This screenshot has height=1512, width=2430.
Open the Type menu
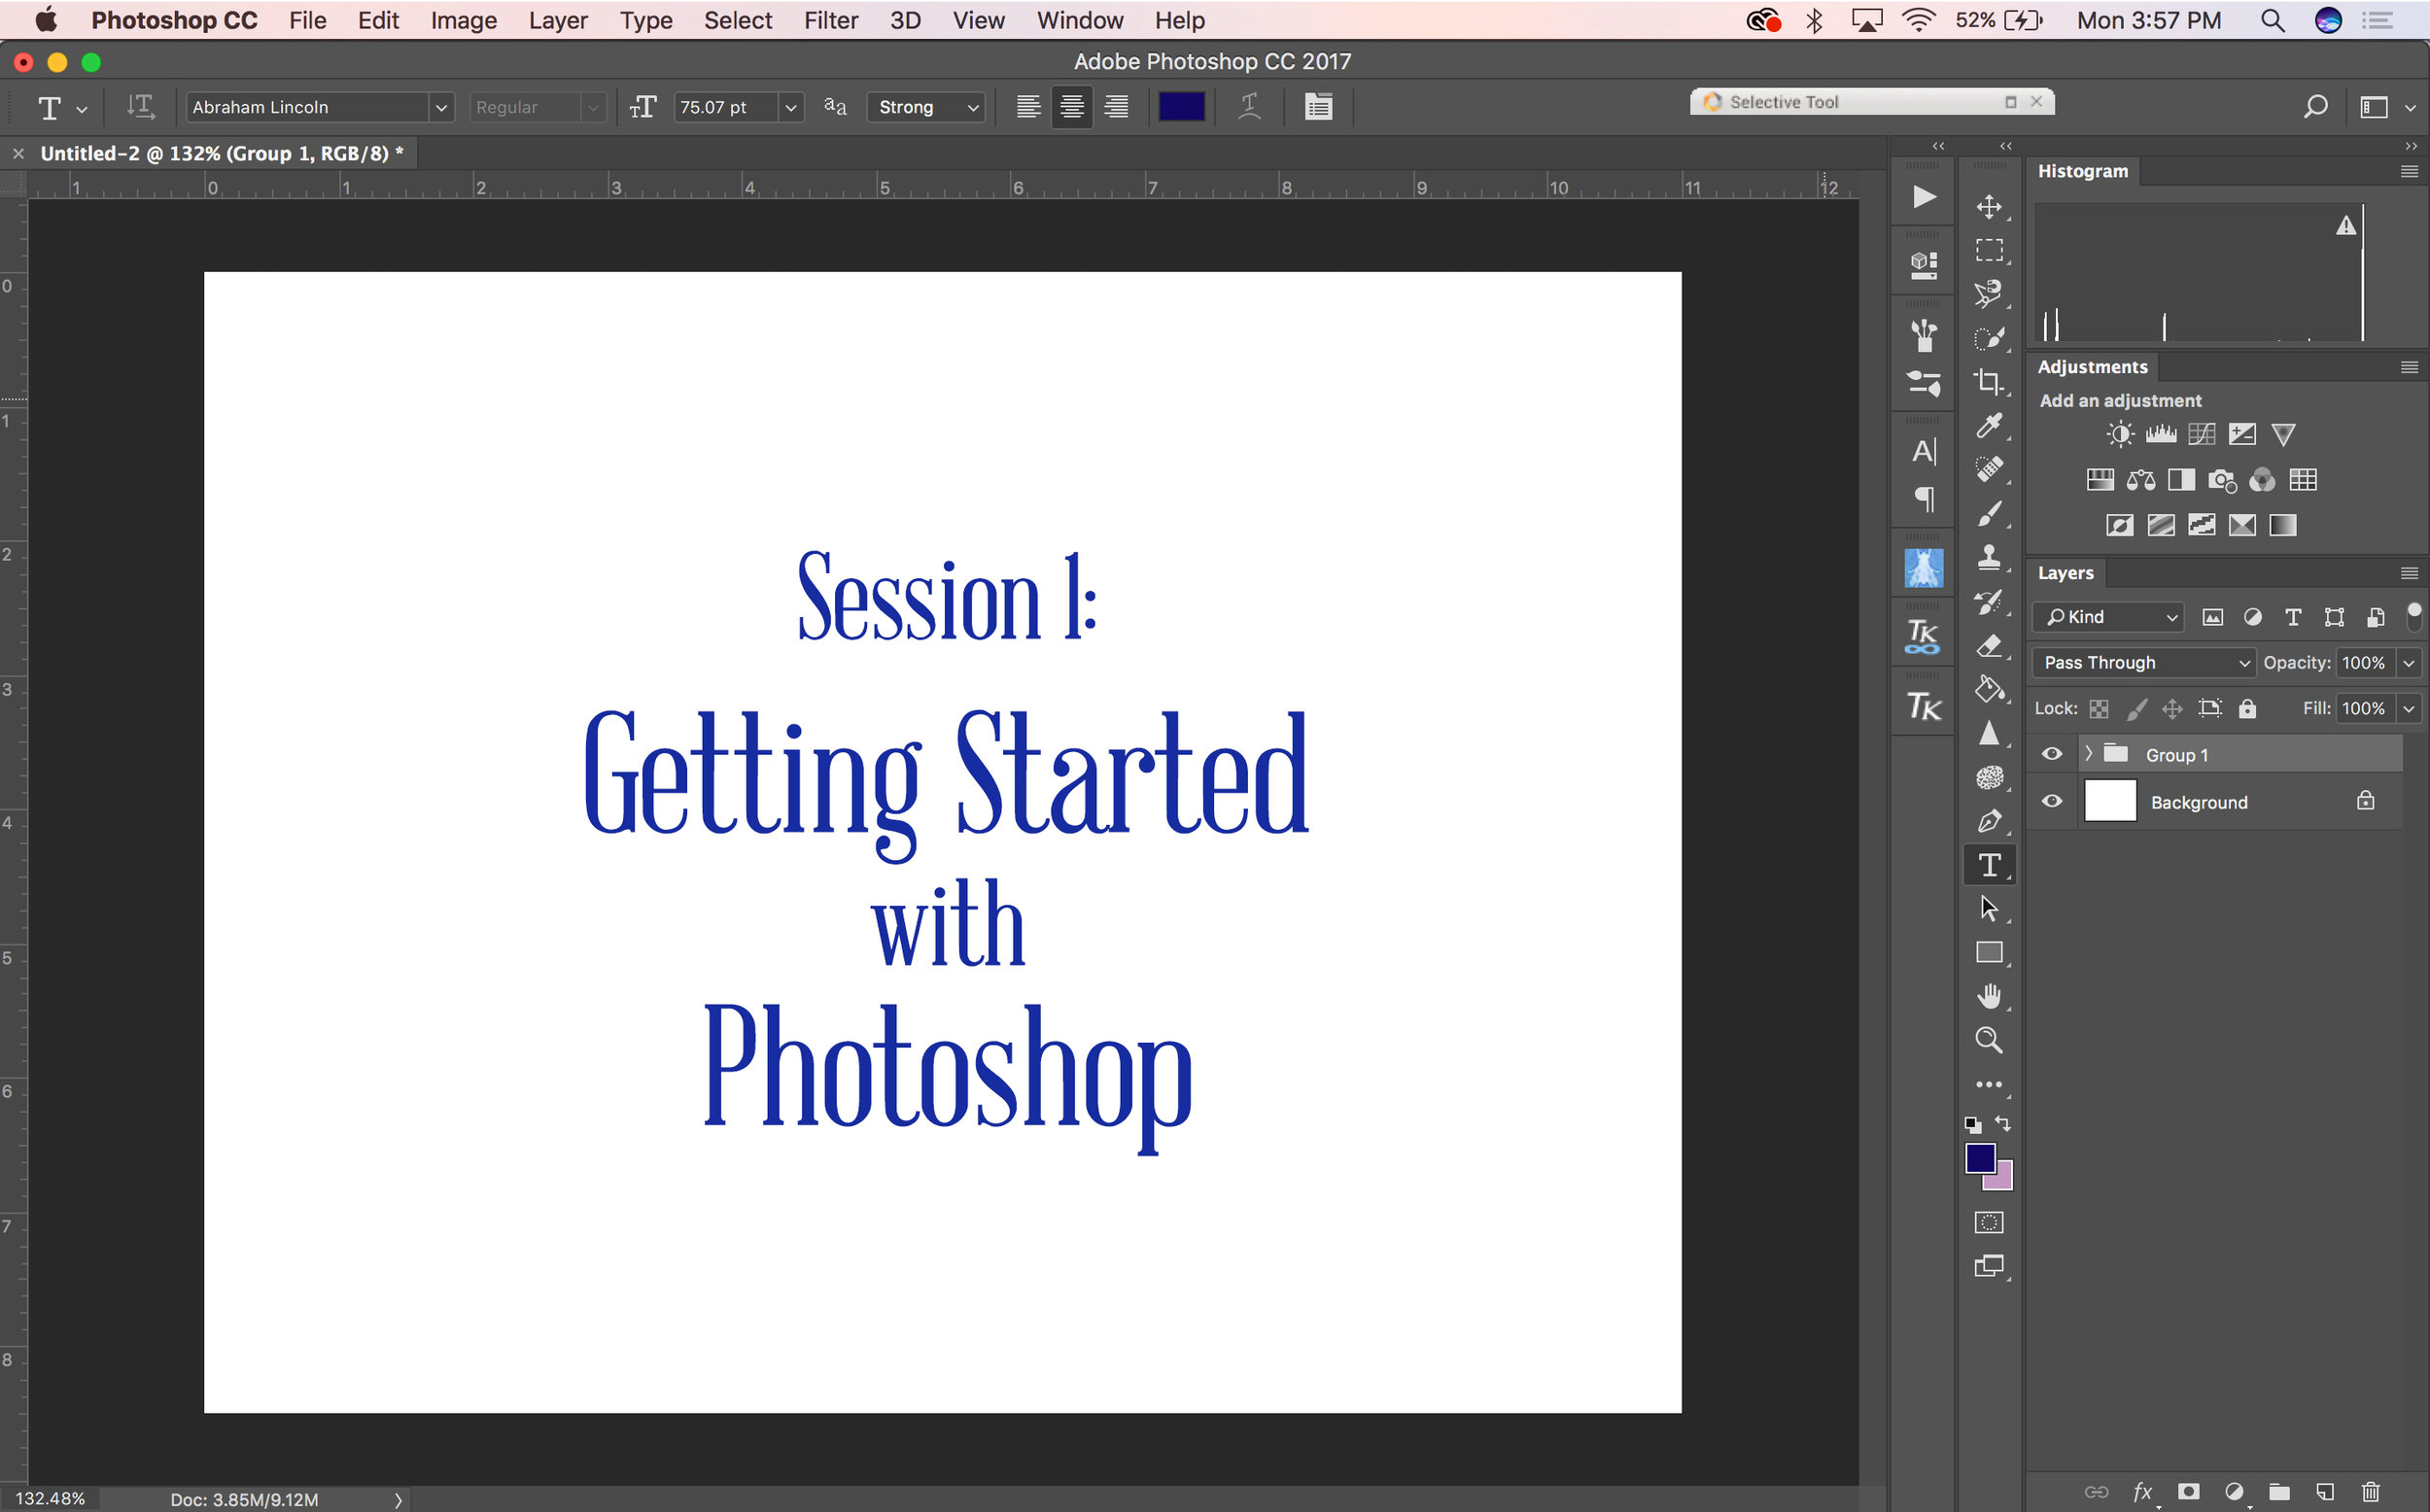(646, 20)
